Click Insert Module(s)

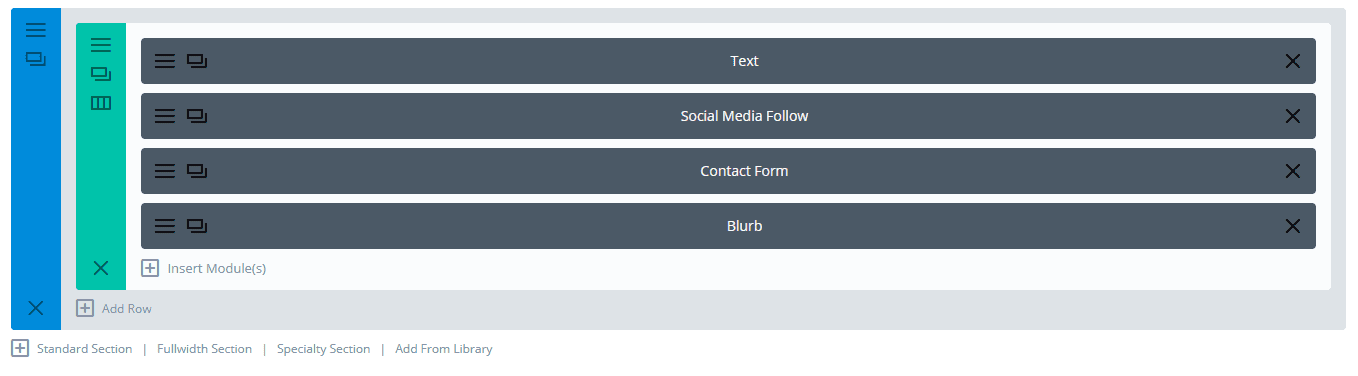click(x=204, y=268)
